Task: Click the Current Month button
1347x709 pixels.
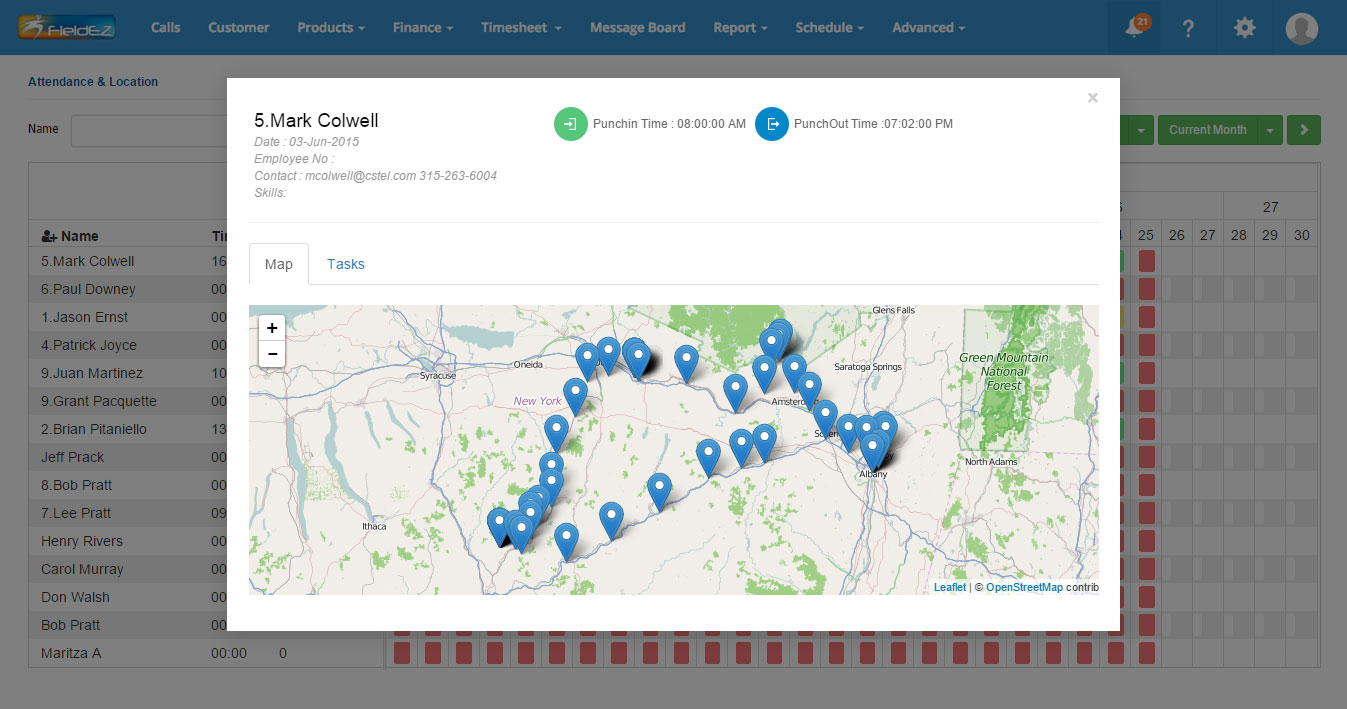Action: (1207, 130)
